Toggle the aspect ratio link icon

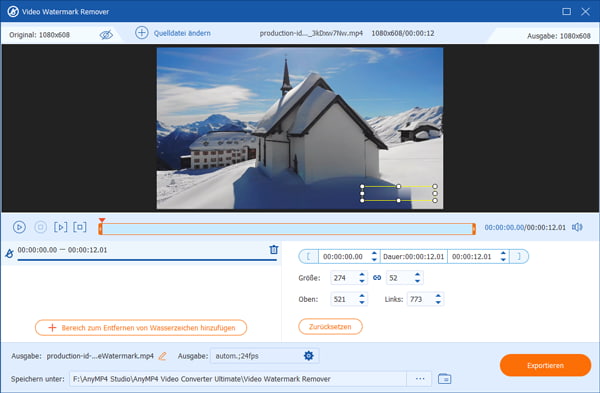(x=377, y=278)
